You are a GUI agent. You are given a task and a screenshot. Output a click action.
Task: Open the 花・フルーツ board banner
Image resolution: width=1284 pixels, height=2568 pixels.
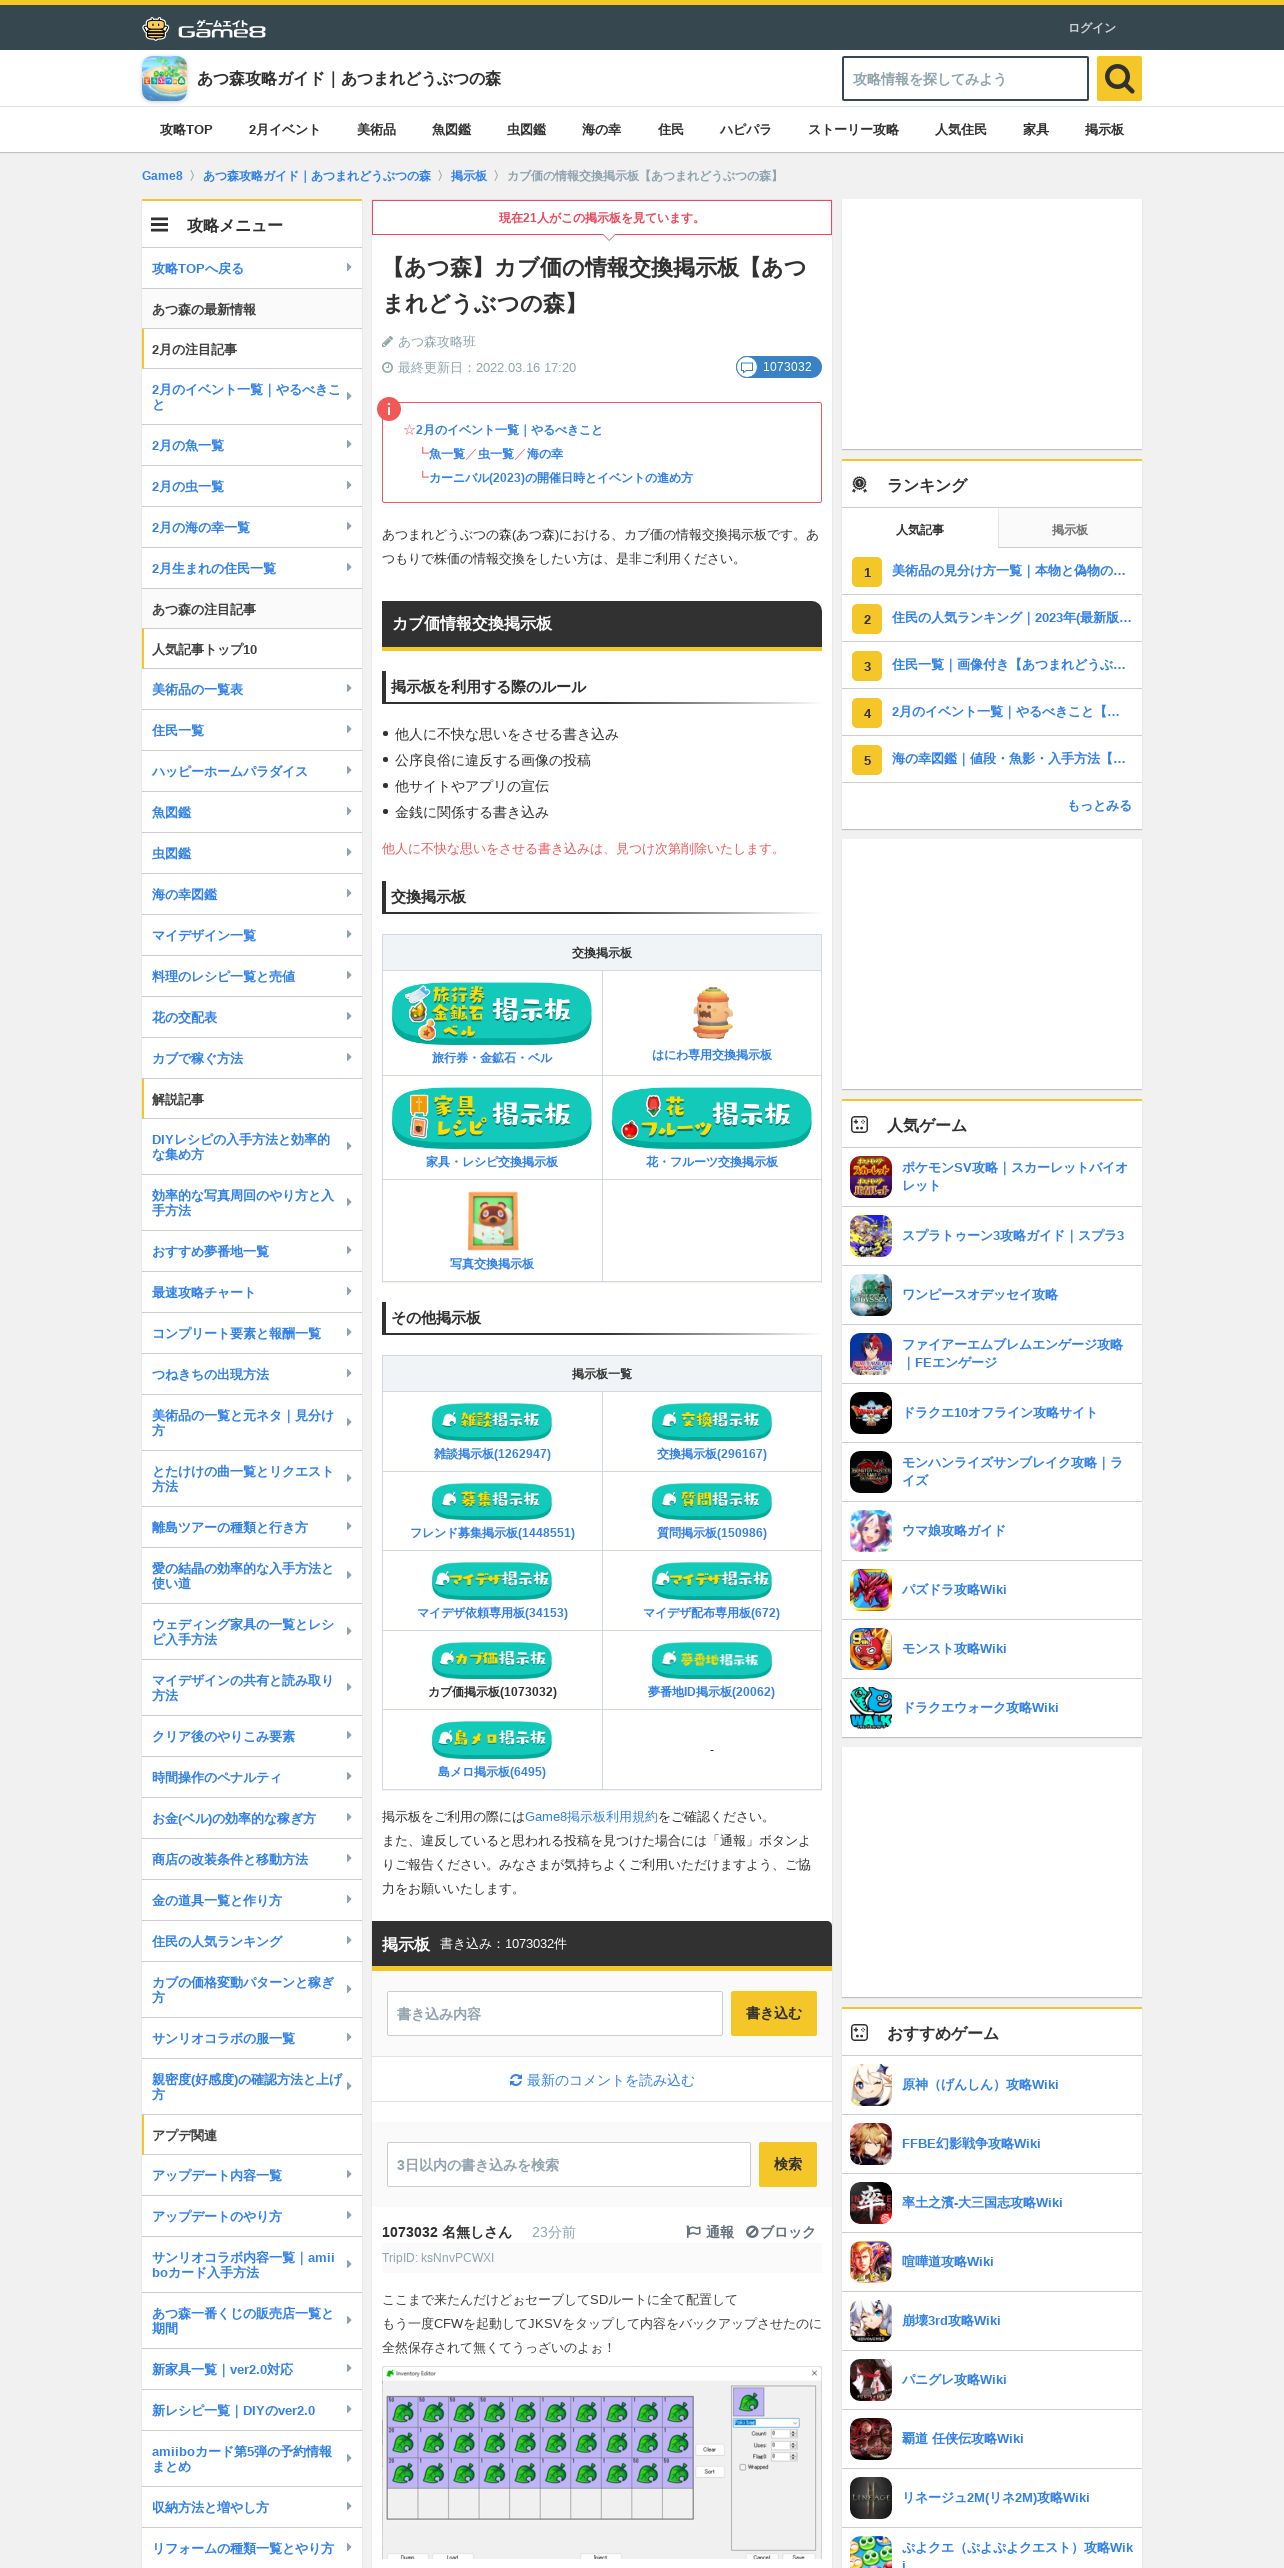tap(712, 1117)
